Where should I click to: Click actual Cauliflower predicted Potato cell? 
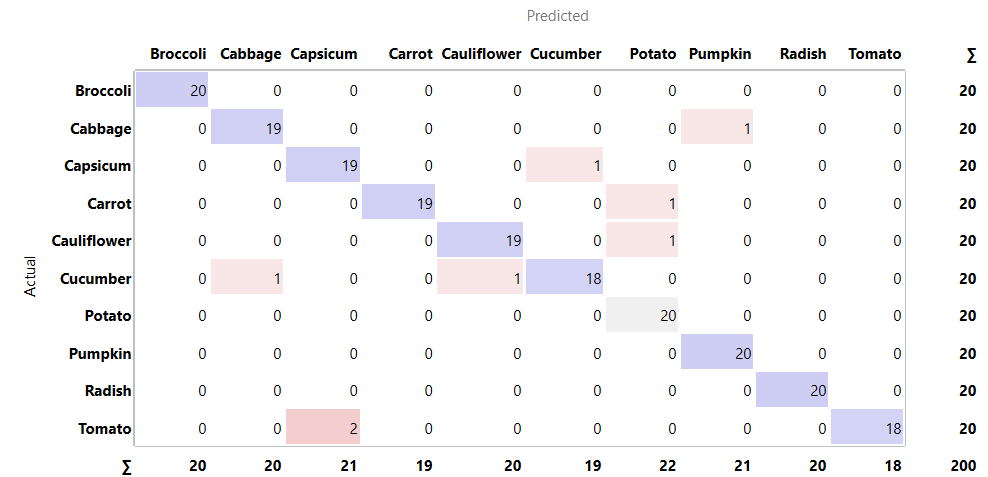click(x=642, y=241)
